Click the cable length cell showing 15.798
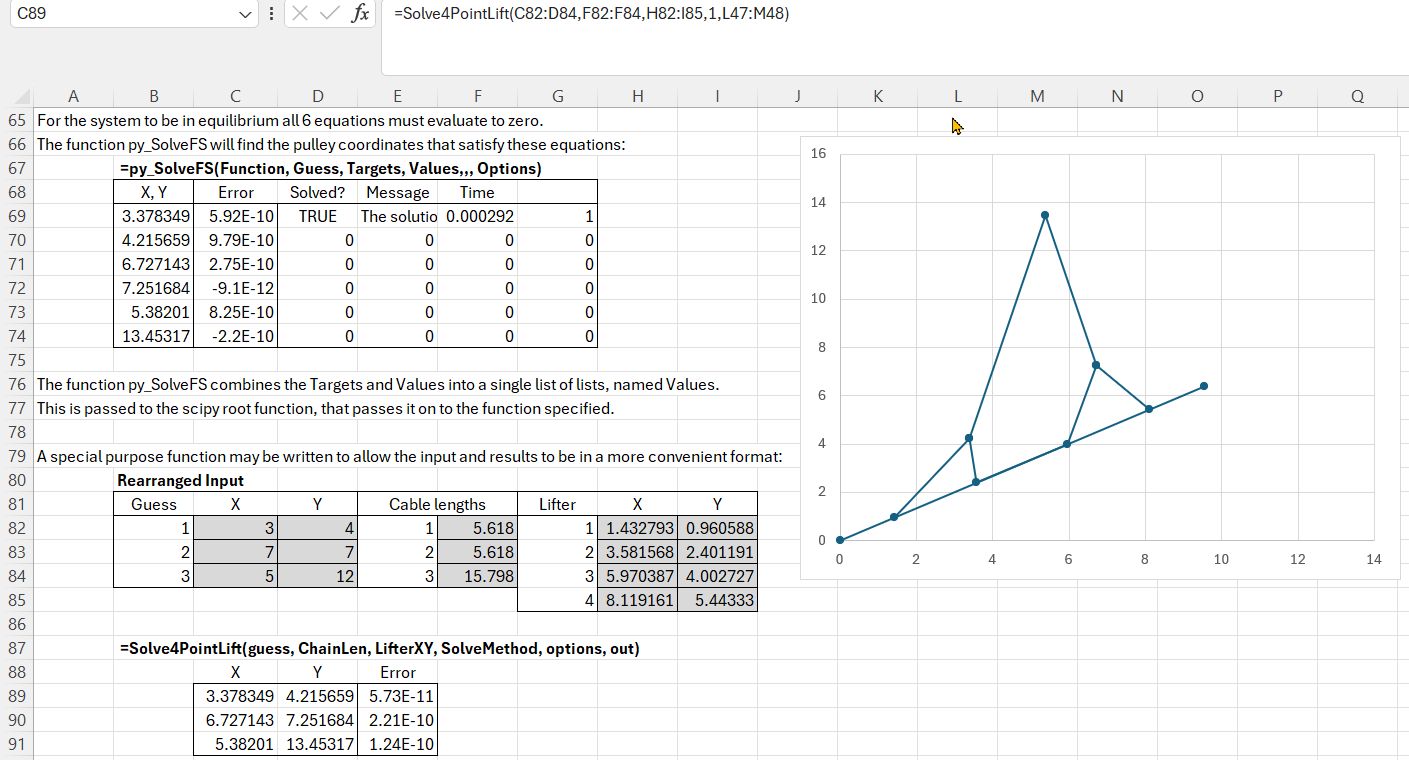The height and width of the screenshot is (760, 1409). [x=478, y=577]
